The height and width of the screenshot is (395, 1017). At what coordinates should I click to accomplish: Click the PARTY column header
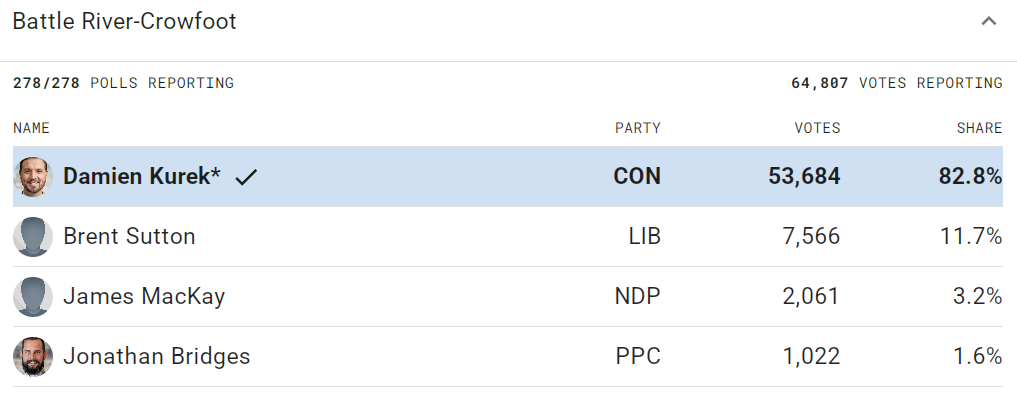click(638, 128)
